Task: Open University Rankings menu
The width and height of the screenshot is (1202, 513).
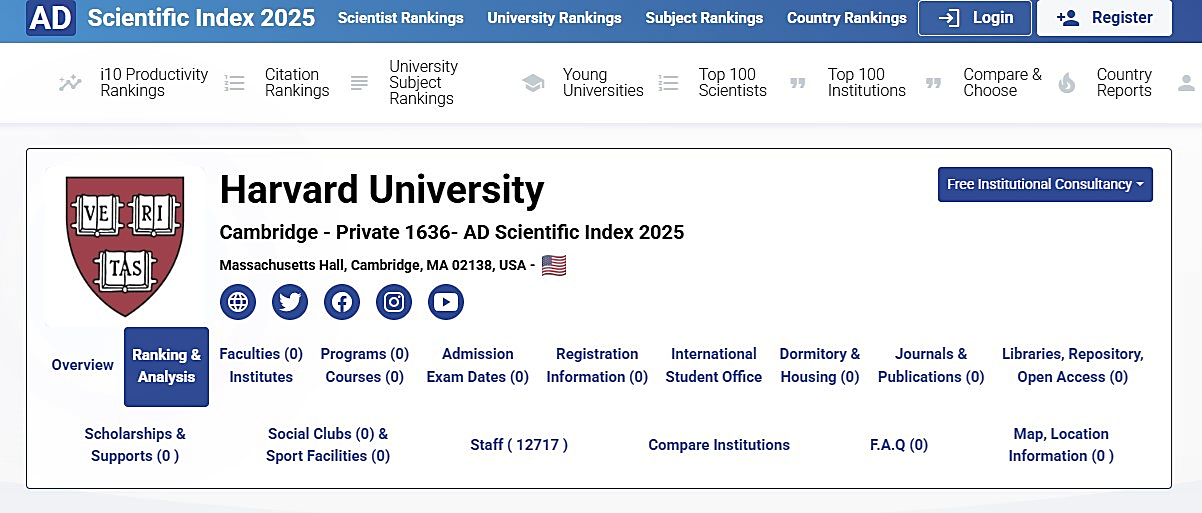Action: pos(554,18)
